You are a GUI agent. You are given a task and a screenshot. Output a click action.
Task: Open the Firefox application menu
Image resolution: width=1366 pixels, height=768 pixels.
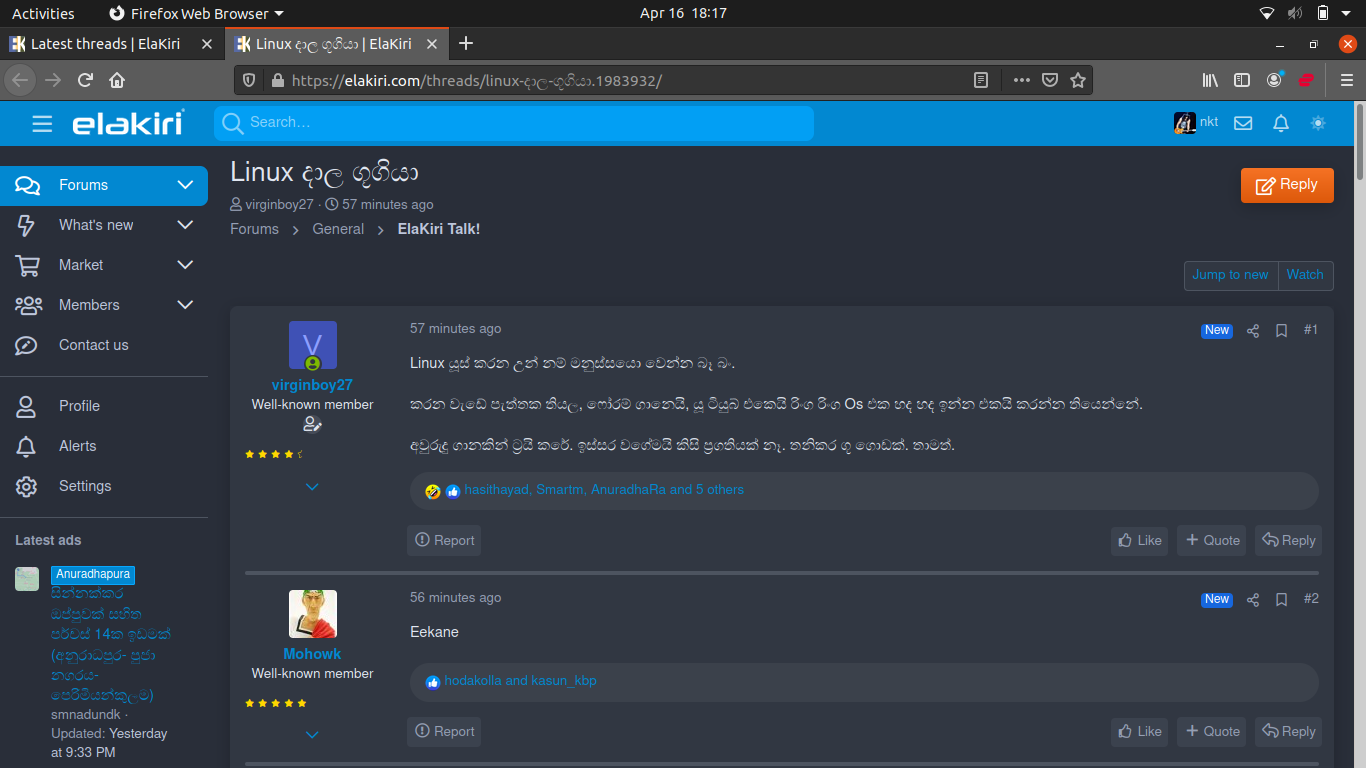[x=1346, y=80]
